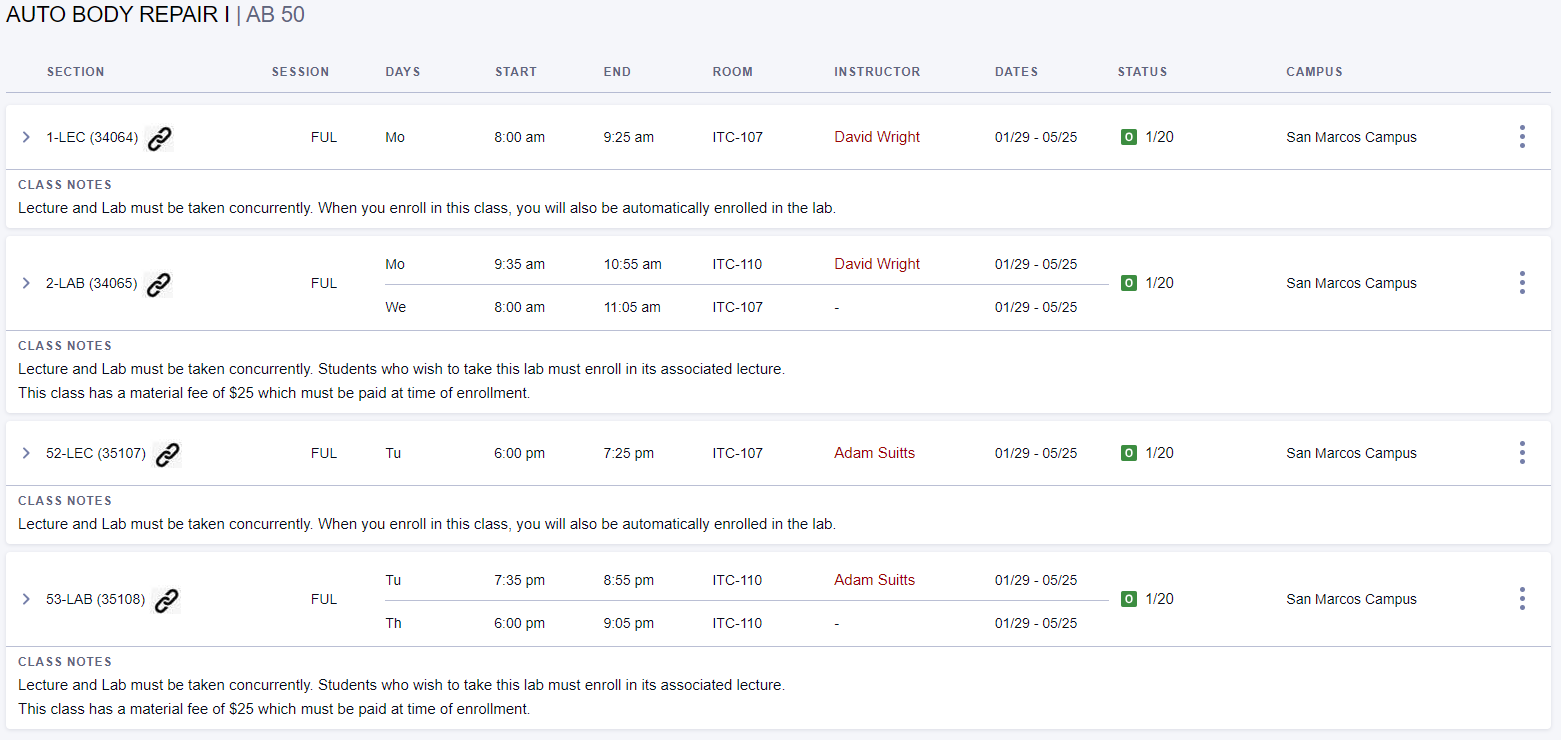Viewport: 1561px width, 740px height.
Task: Open kebab menu for 52-LEC section
Action: [1521, 453]
